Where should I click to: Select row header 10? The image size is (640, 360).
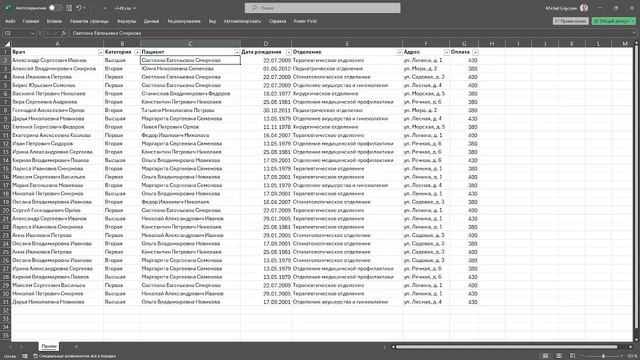pyautogui.click(x=6, y=127)
